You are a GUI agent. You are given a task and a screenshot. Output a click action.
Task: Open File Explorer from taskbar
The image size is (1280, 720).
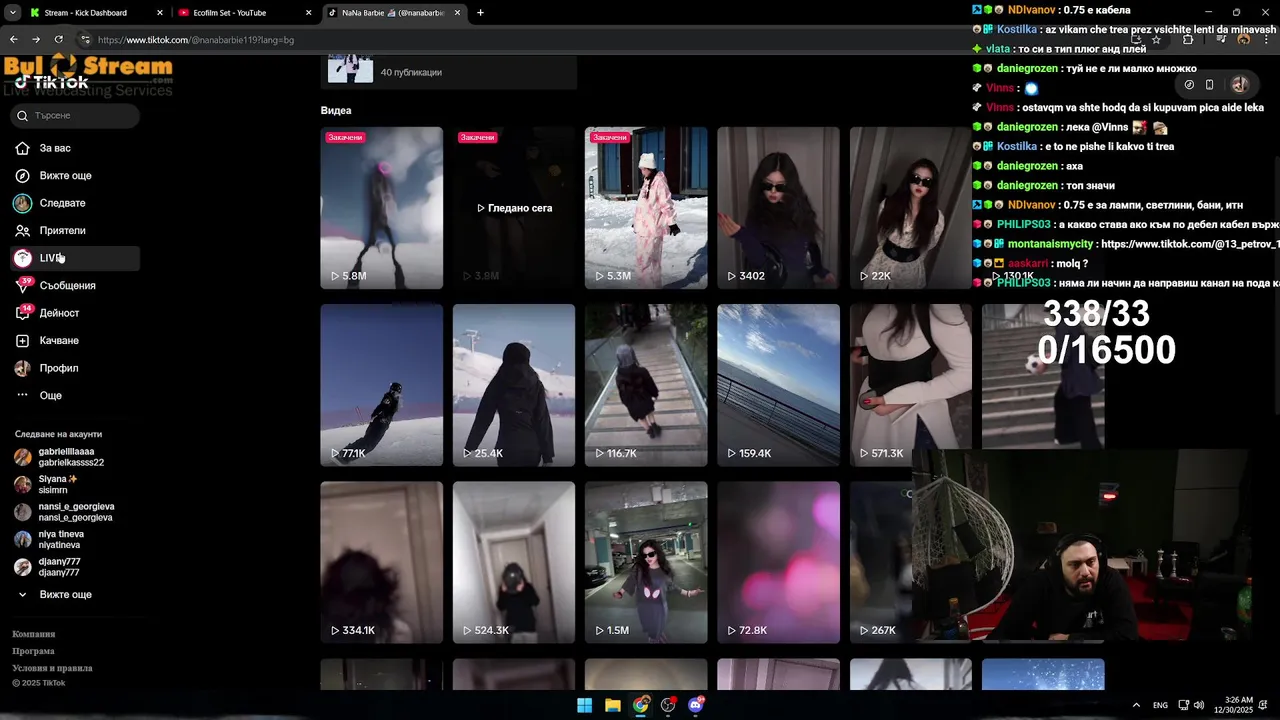(613, 705)
